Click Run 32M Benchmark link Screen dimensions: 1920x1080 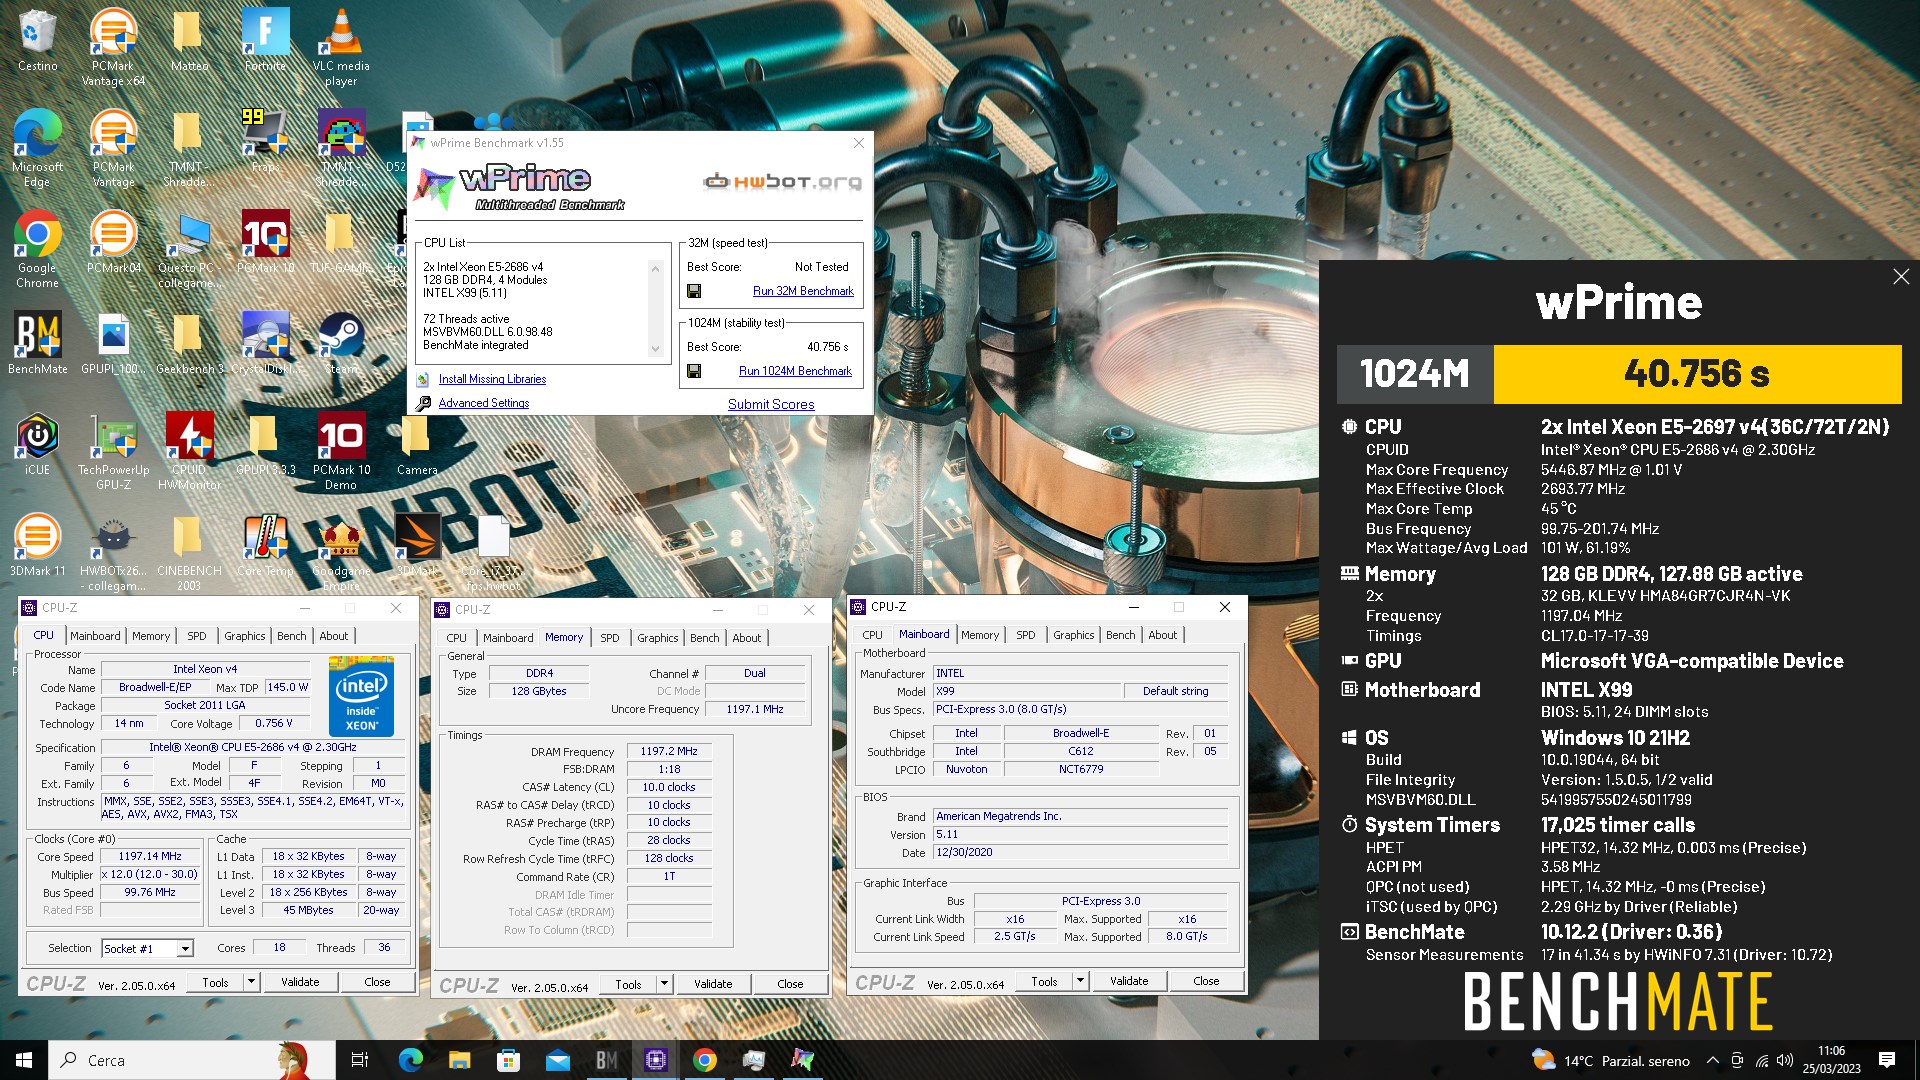[803, 291]
